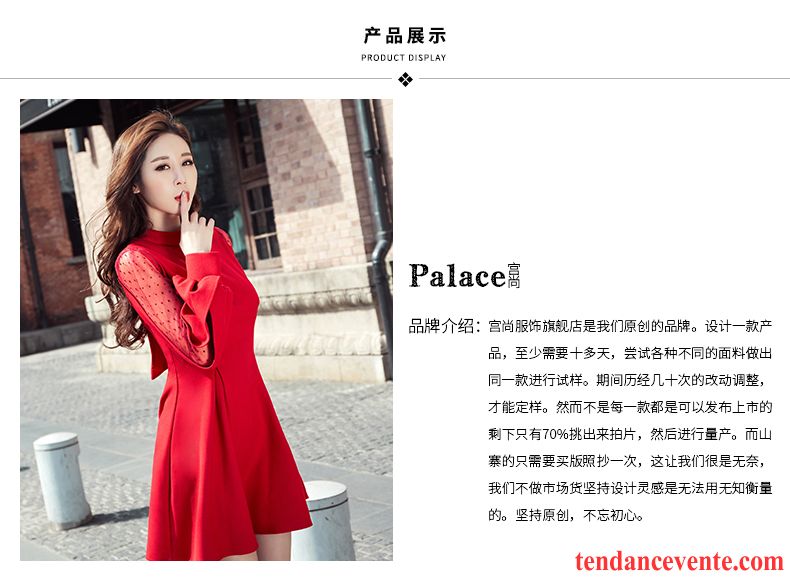Click the 产品展示 section heading
790x578 pixels.
coord(405,36)
